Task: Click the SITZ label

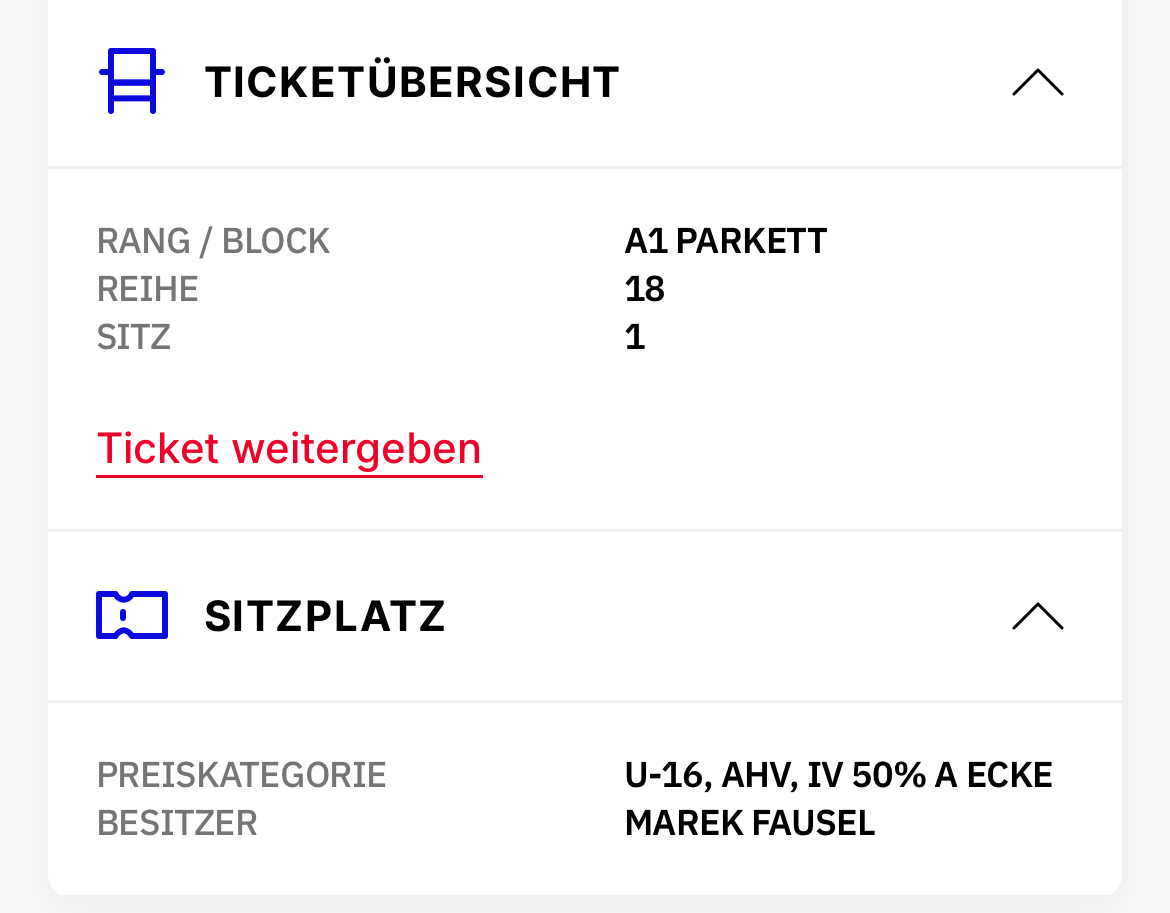Action: coord(134,337)
